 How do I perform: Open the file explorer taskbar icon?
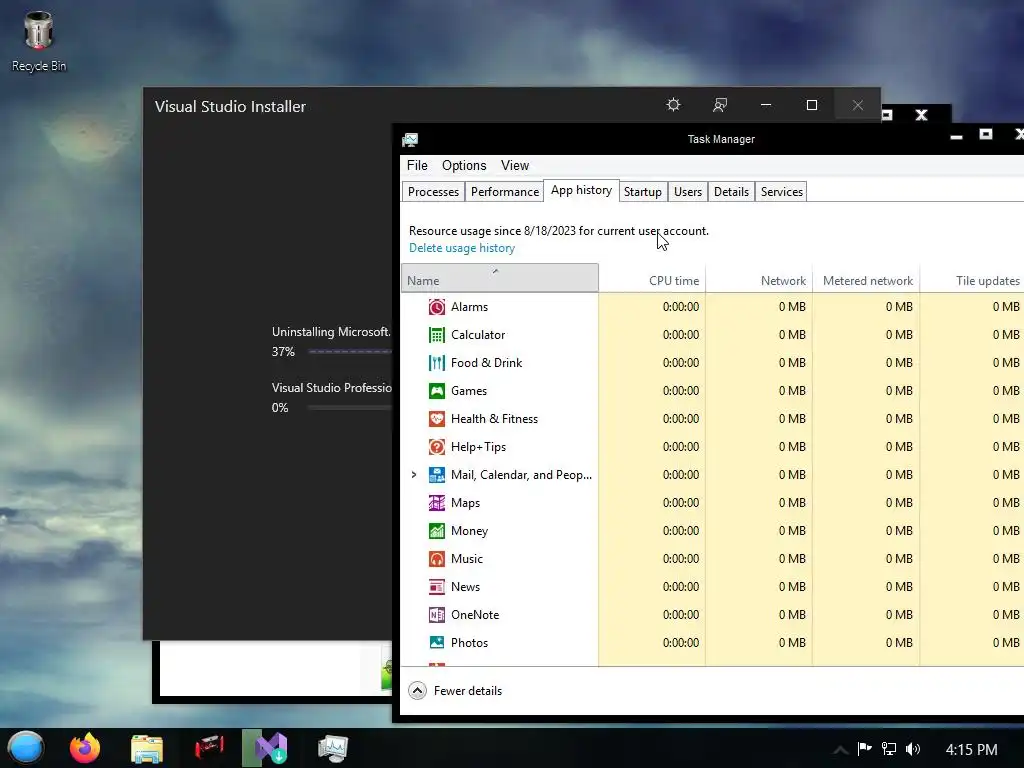click(146, 749)
